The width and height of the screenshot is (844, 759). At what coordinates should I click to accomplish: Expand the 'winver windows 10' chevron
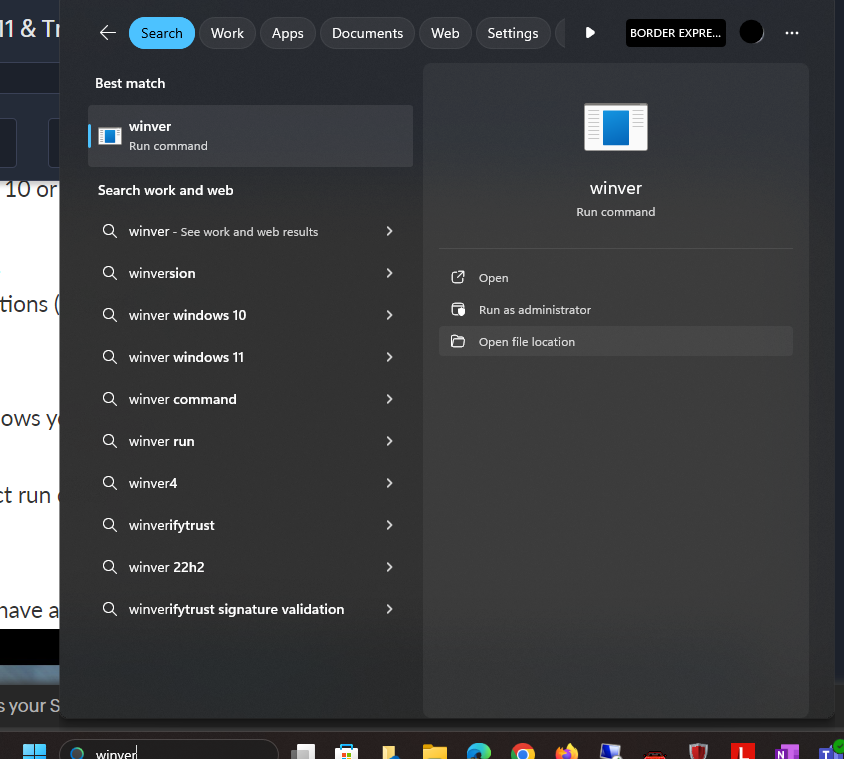pos(389,315)
